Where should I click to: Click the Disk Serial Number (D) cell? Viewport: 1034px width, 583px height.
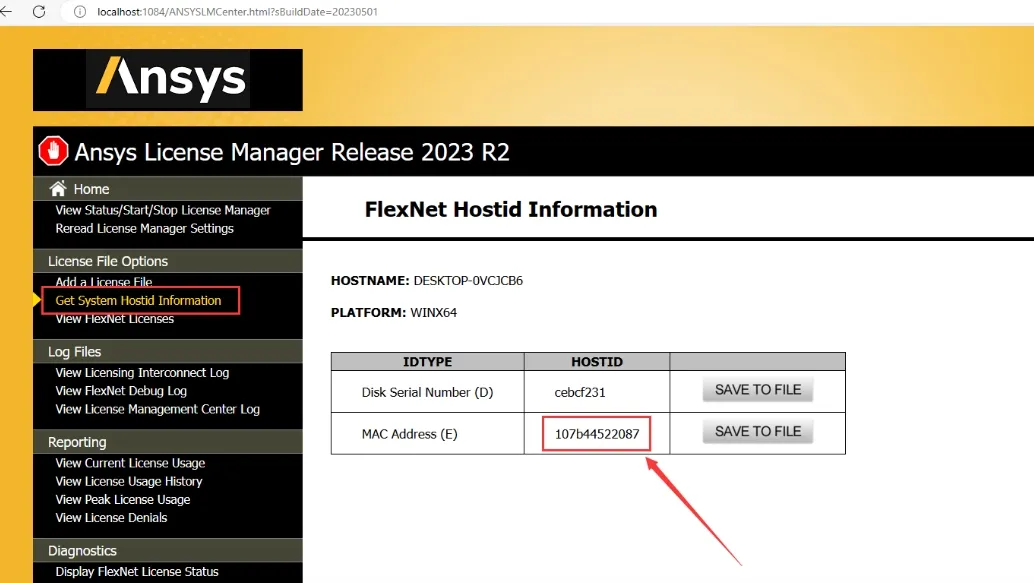coord(427,392)
